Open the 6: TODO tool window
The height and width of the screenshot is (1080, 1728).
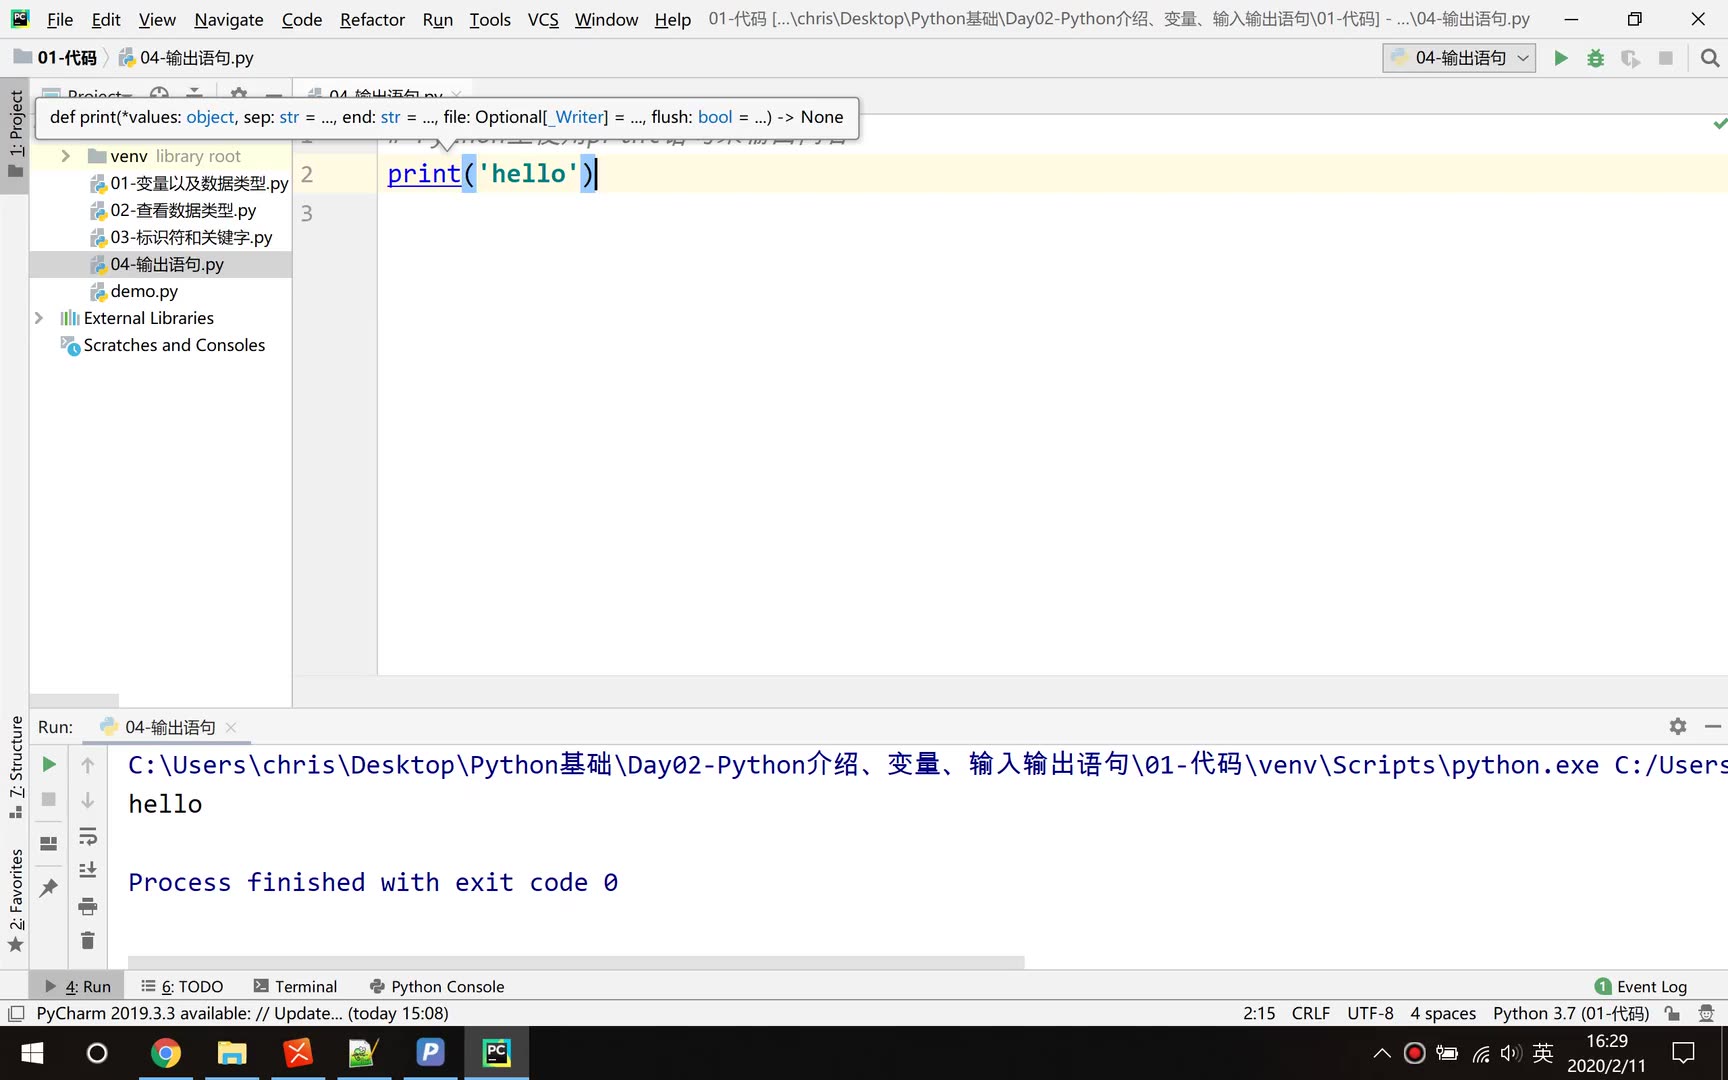(x=182, y=986)
